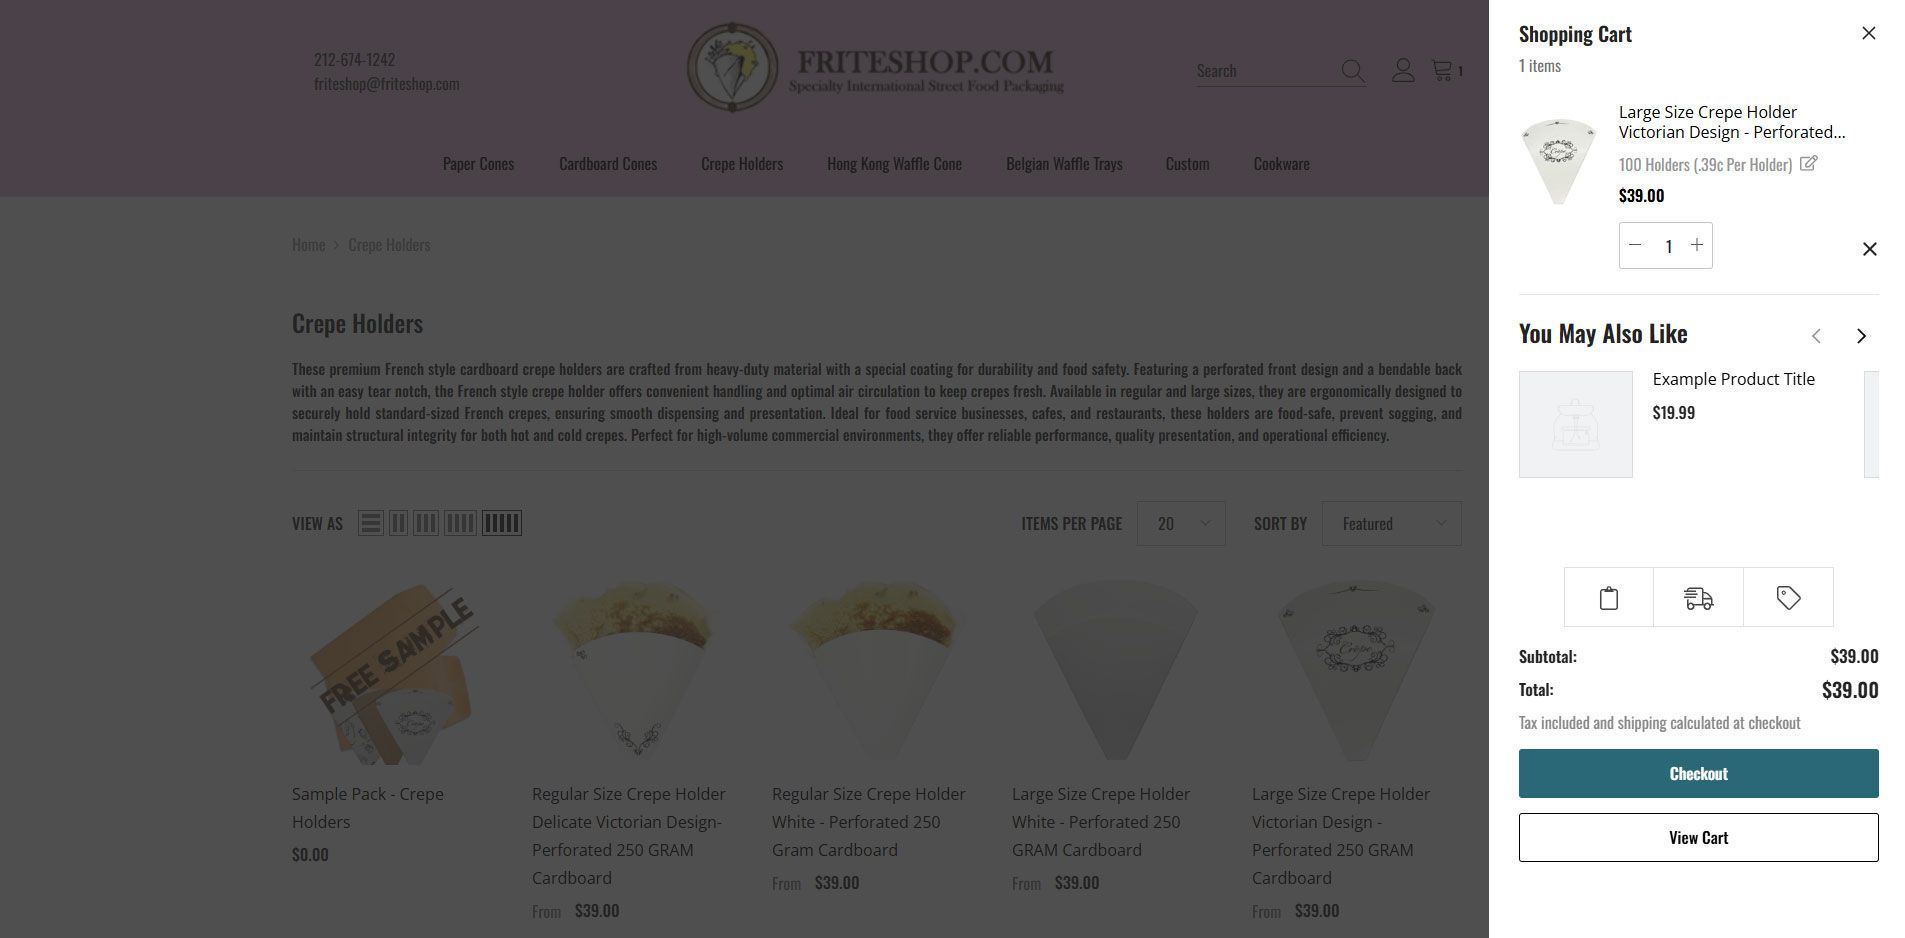Remove the crepe holder item from cart
The height and width of the screenshot is (938, 1905).
click(1869, 249)
